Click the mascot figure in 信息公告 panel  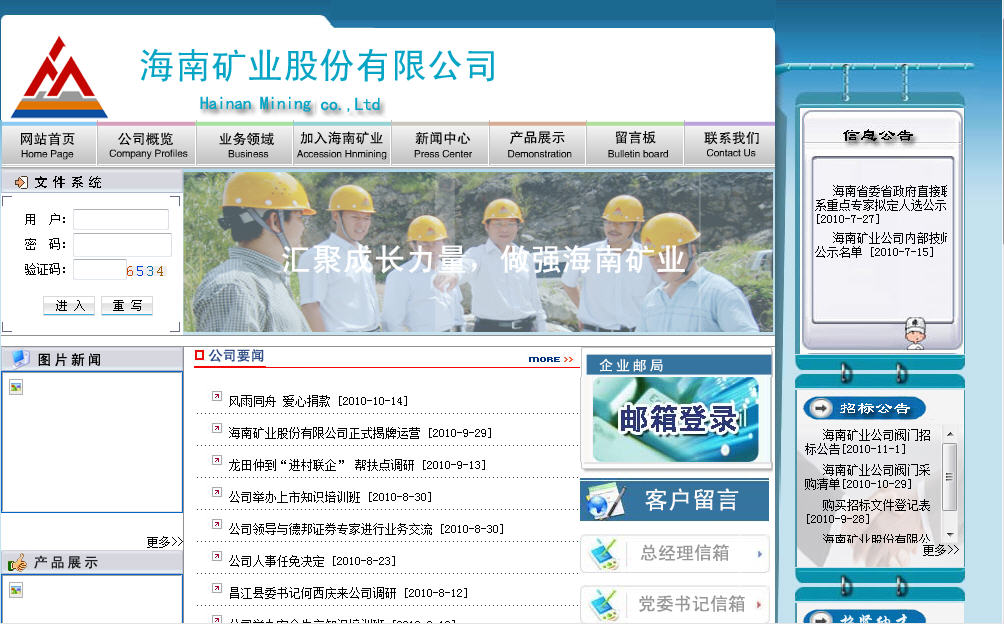914,333
